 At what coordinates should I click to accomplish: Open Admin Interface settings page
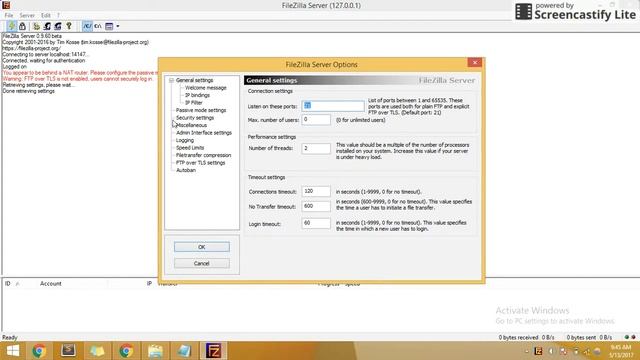point(204,133)
